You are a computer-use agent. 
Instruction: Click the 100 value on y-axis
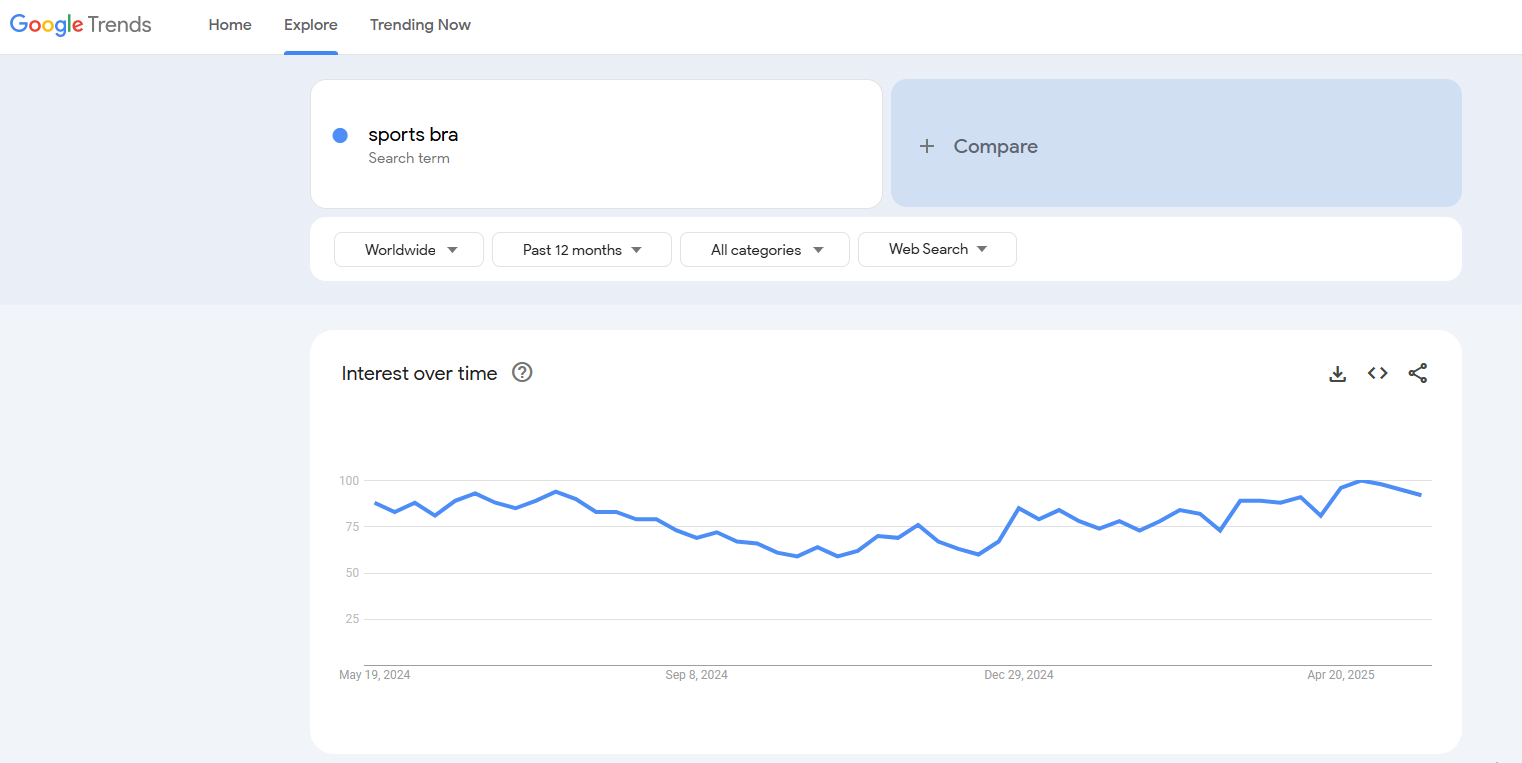tap(348, 481)
